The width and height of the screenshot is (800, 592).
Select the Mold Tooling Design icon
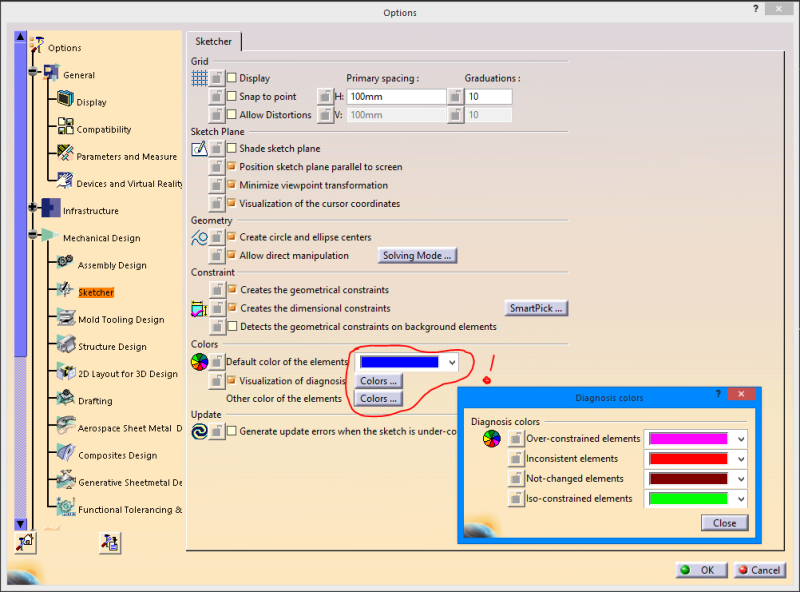point(64,318)
